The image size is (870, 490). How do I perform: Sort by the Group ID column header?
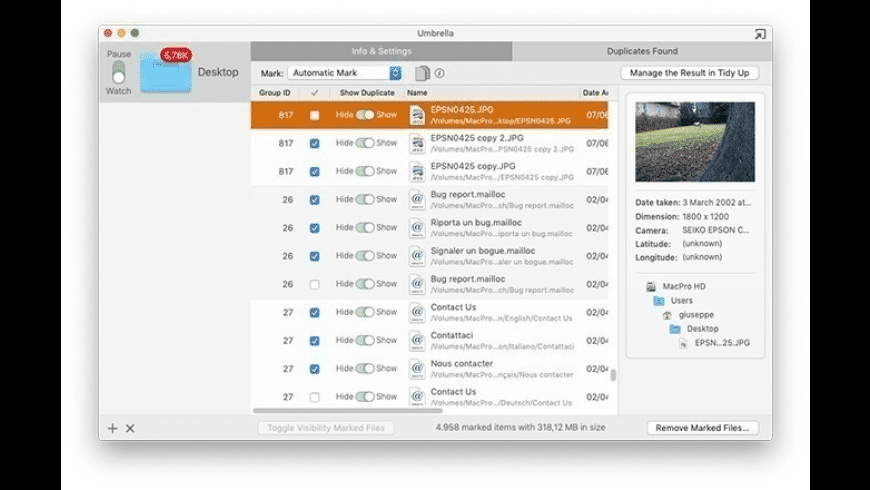click(275, 93)
